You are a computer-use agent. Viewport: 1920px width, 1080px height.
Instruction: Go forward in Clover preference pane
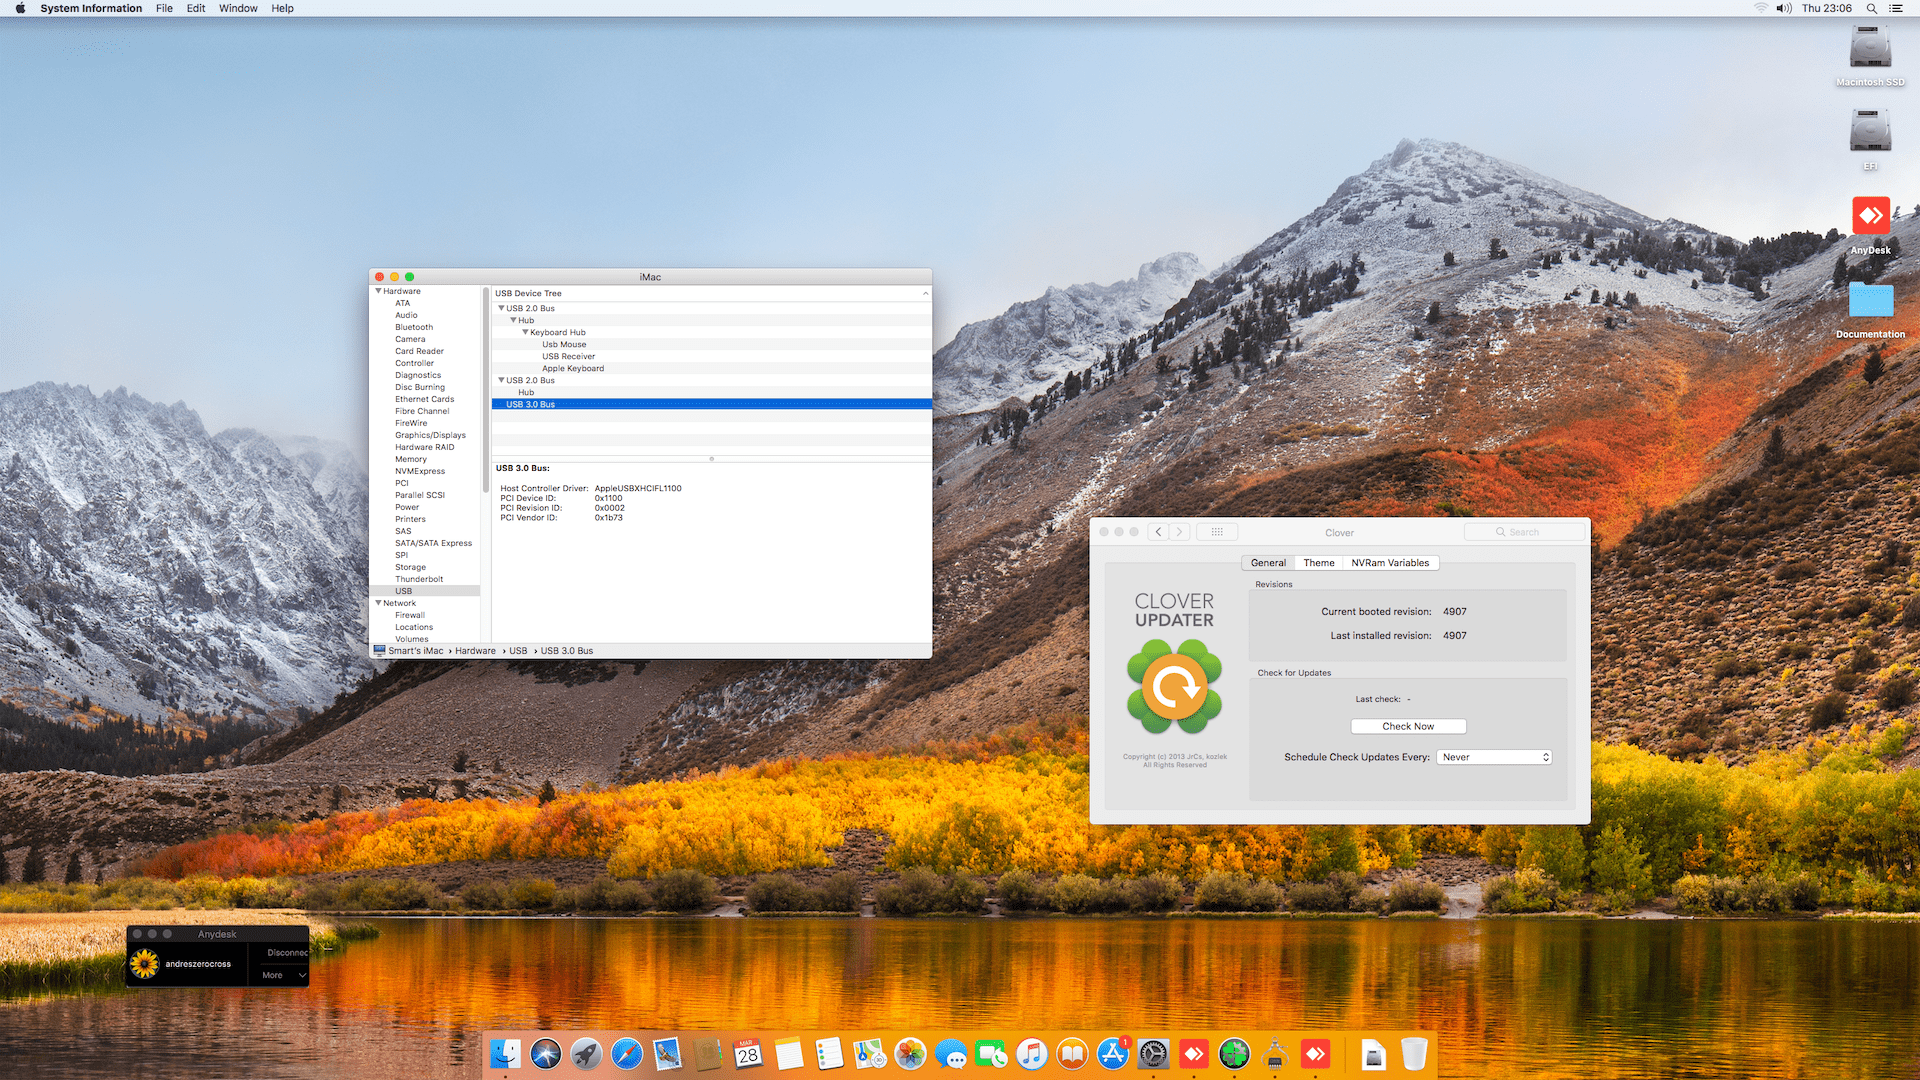click(1180, 532)
